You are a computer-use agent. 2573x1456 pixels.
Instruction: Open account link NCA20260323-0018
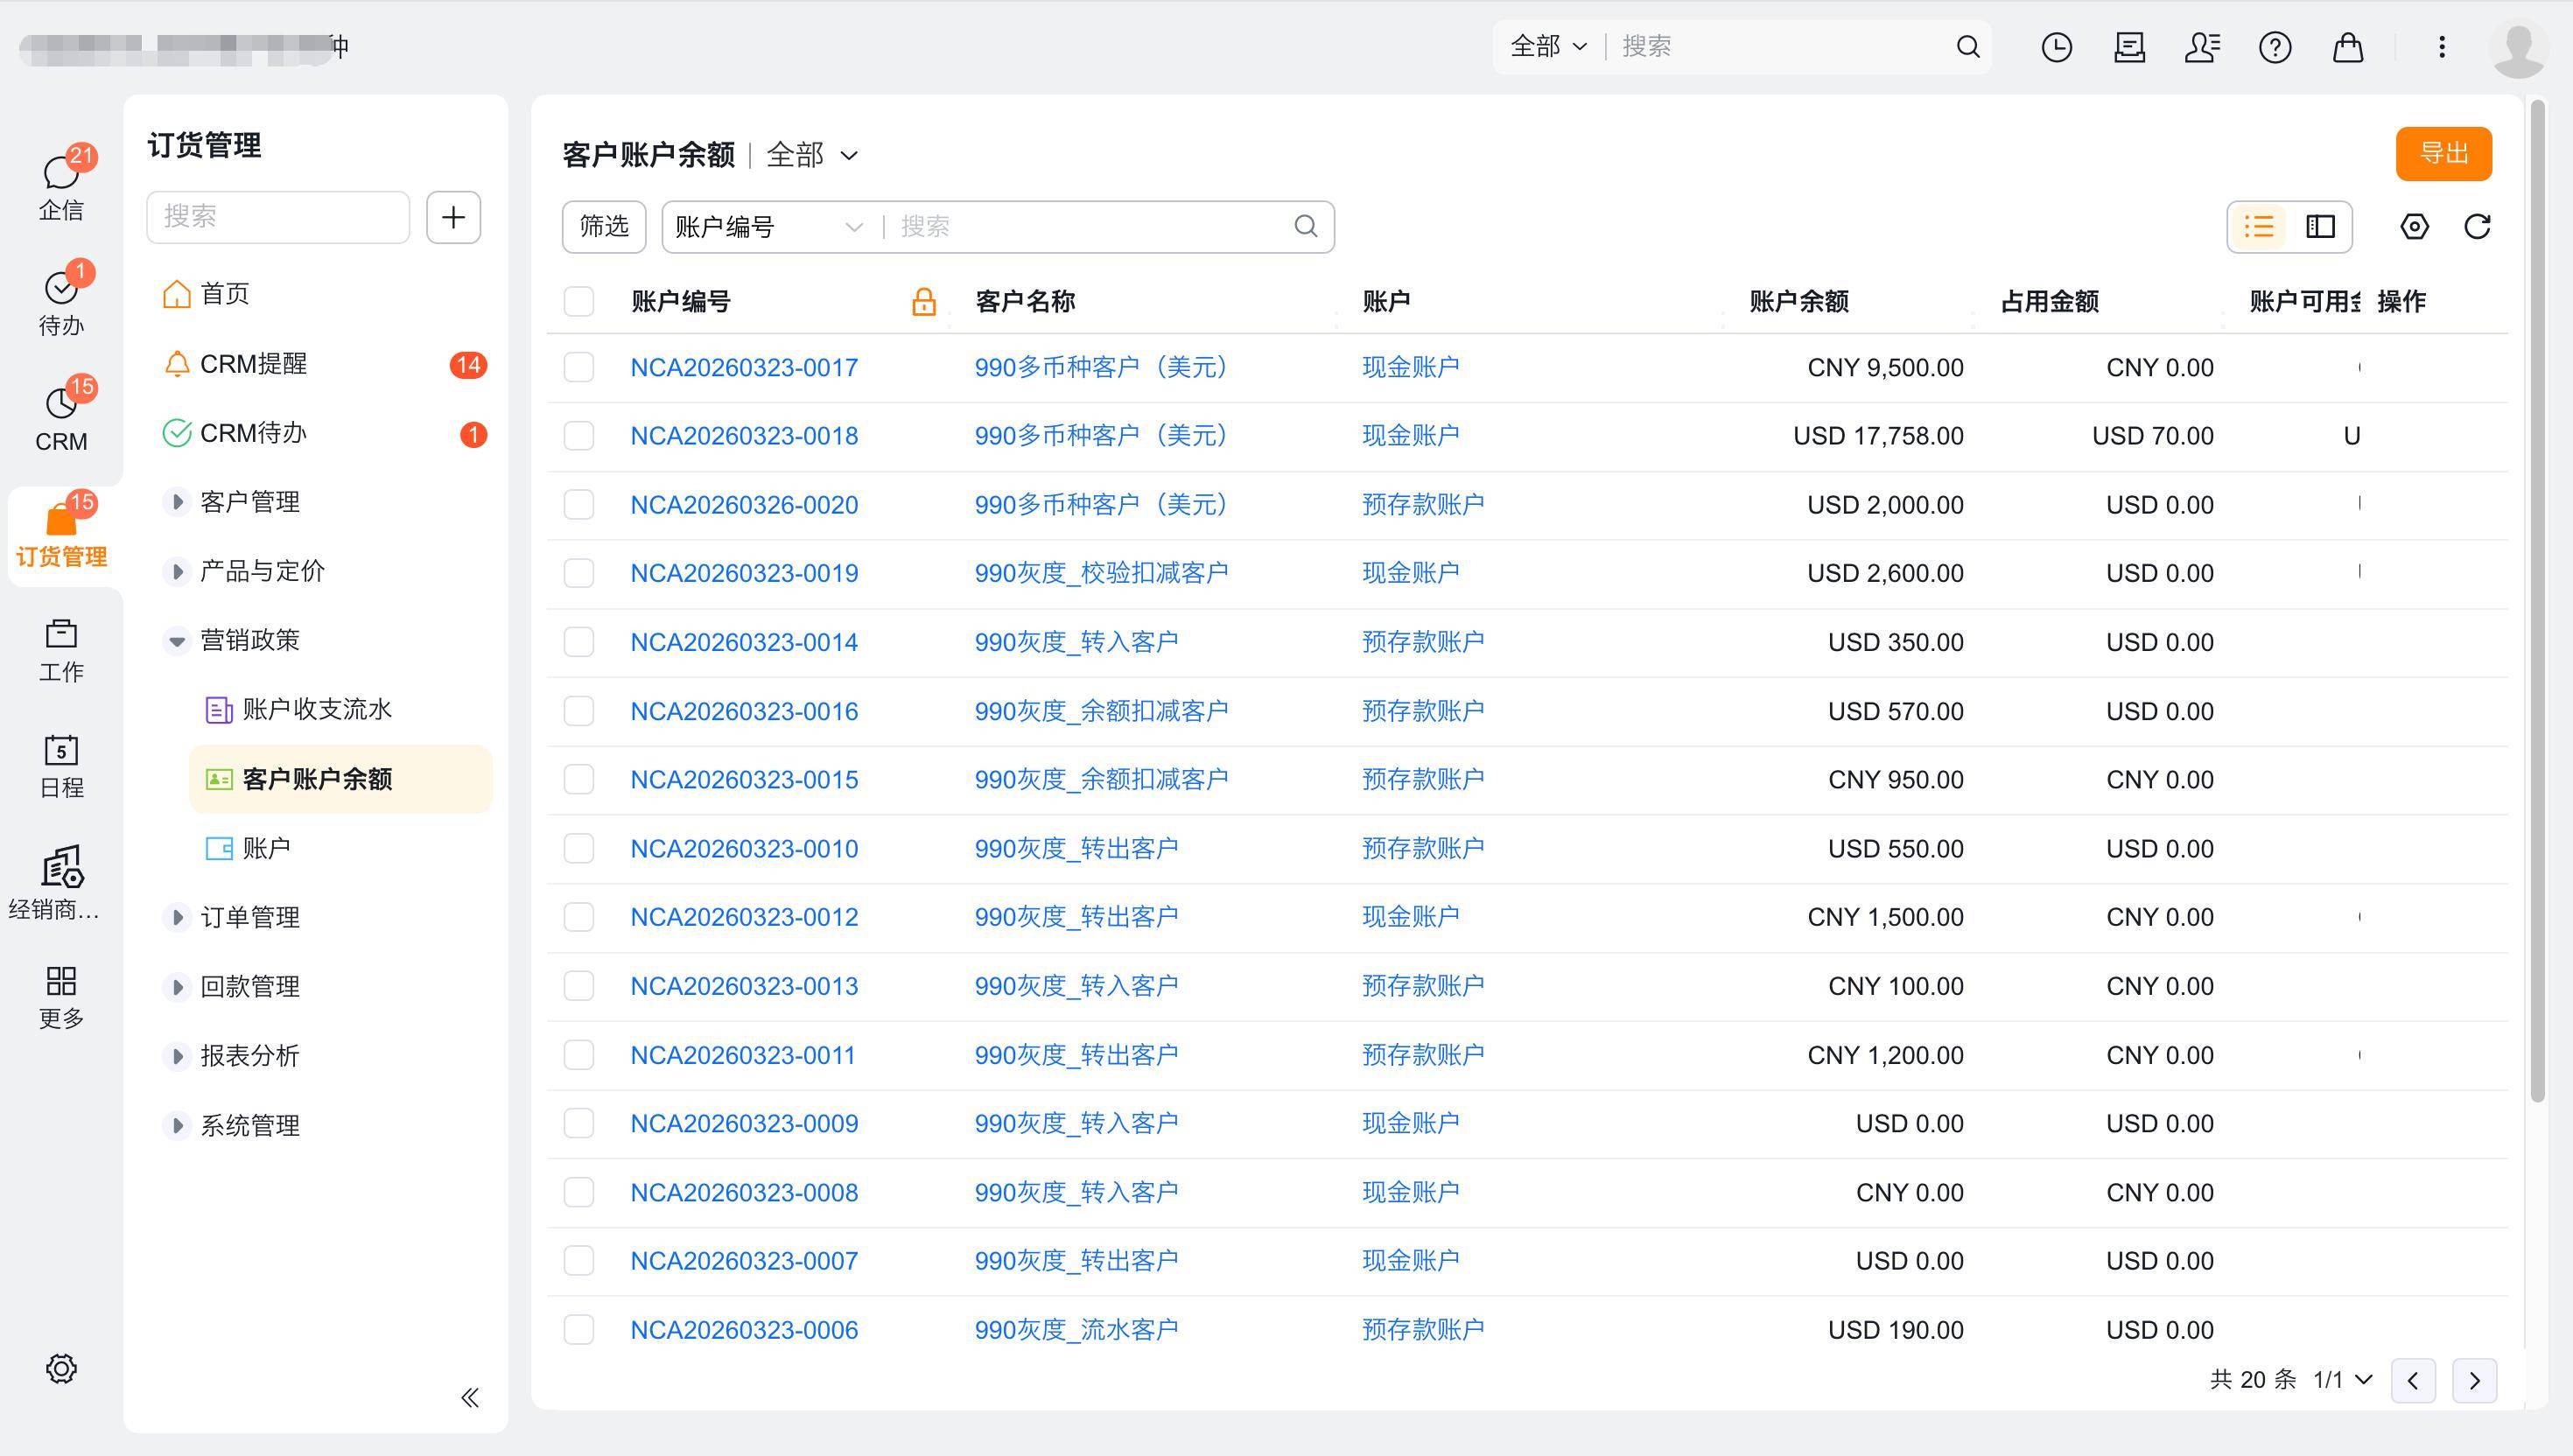click(743, 436)
